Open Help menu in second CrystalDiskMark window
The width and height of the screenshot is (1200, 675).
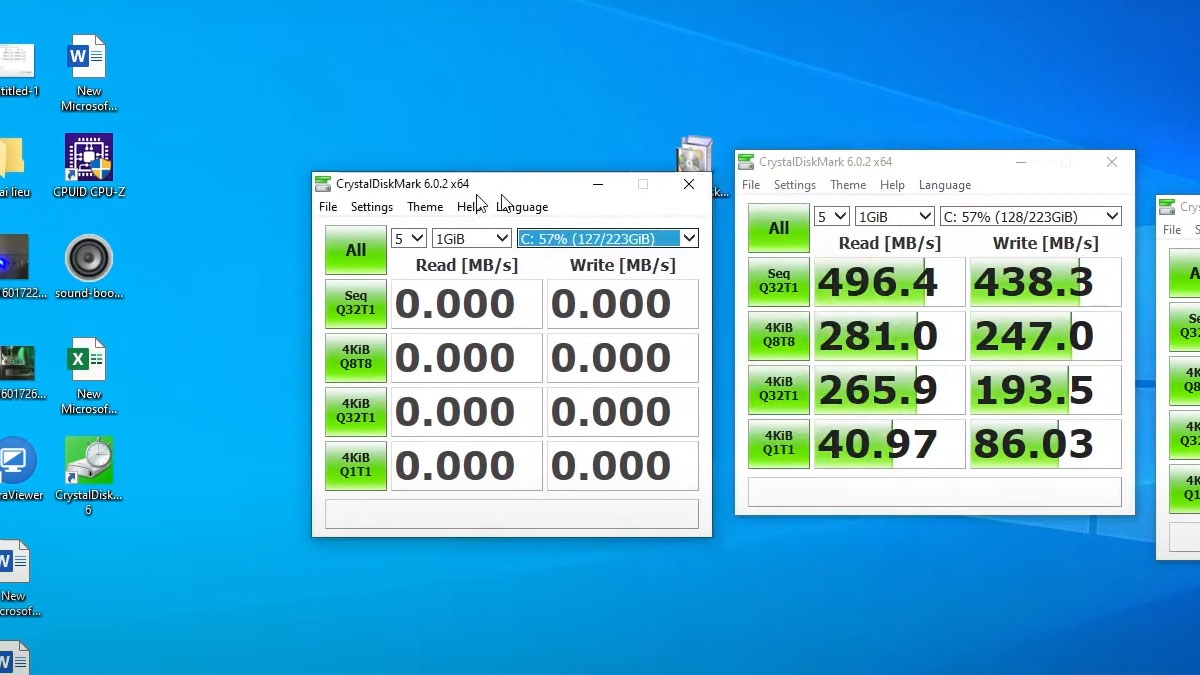892,185
